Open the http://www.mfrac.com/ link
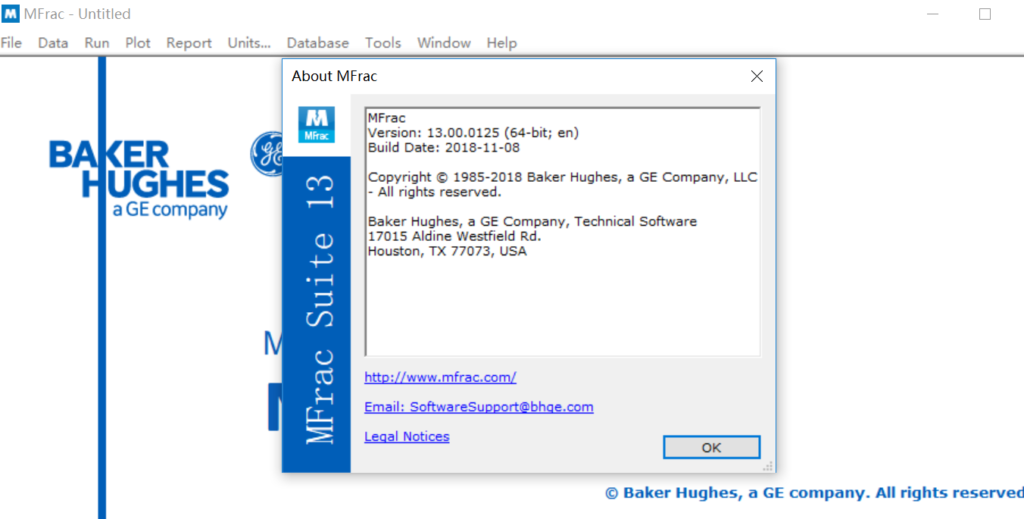 point(440,377)
